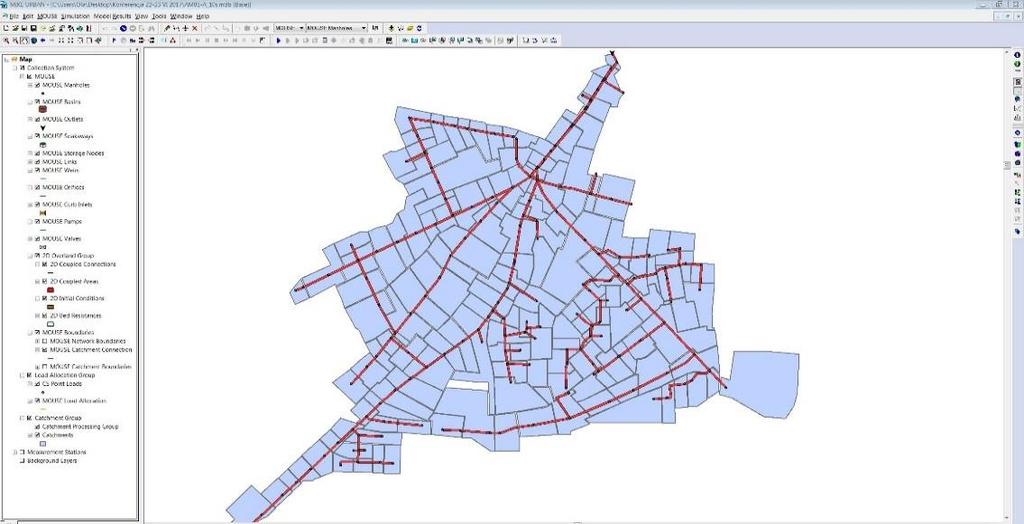Open the Help menu

tap(203, 16)
